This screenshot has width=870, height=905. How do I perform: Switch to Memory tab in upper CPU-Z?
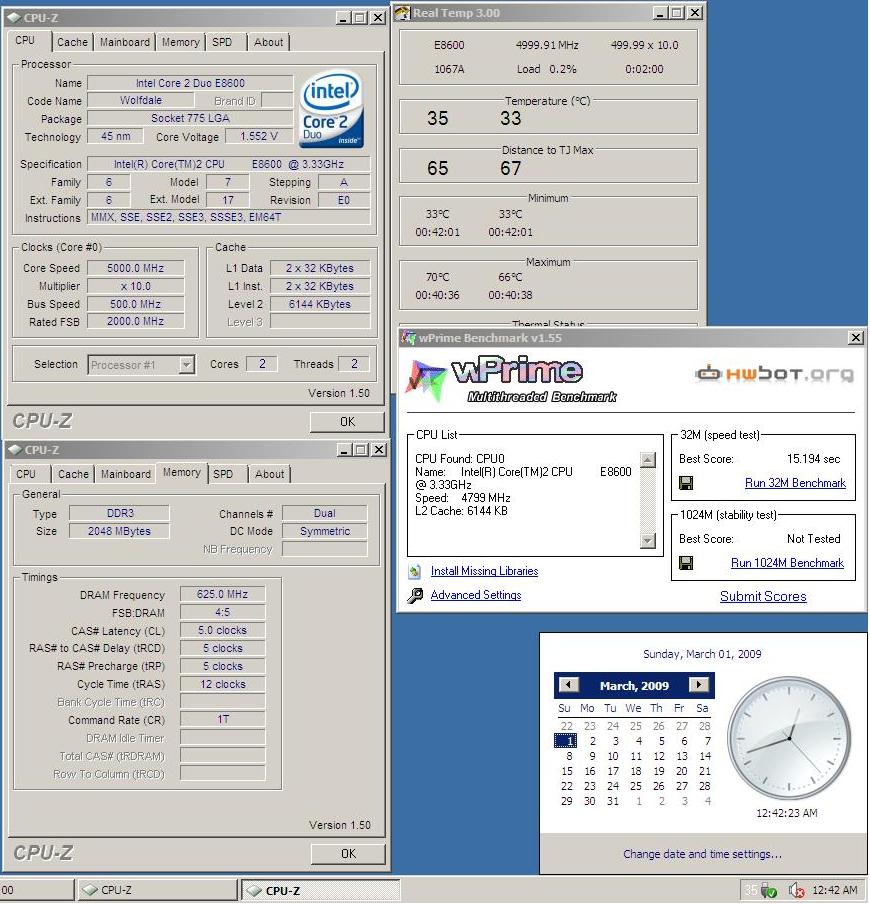pyautogui.click(x=180, y=42)
